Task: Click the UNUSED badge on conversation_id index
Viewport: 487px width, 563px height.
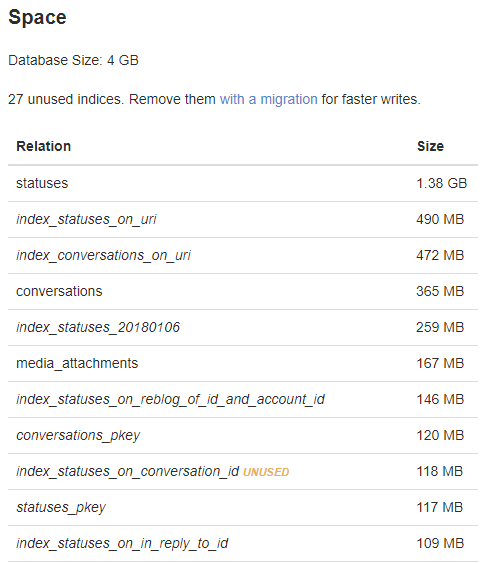Action: pyautogui.click(x=266, y=472)
